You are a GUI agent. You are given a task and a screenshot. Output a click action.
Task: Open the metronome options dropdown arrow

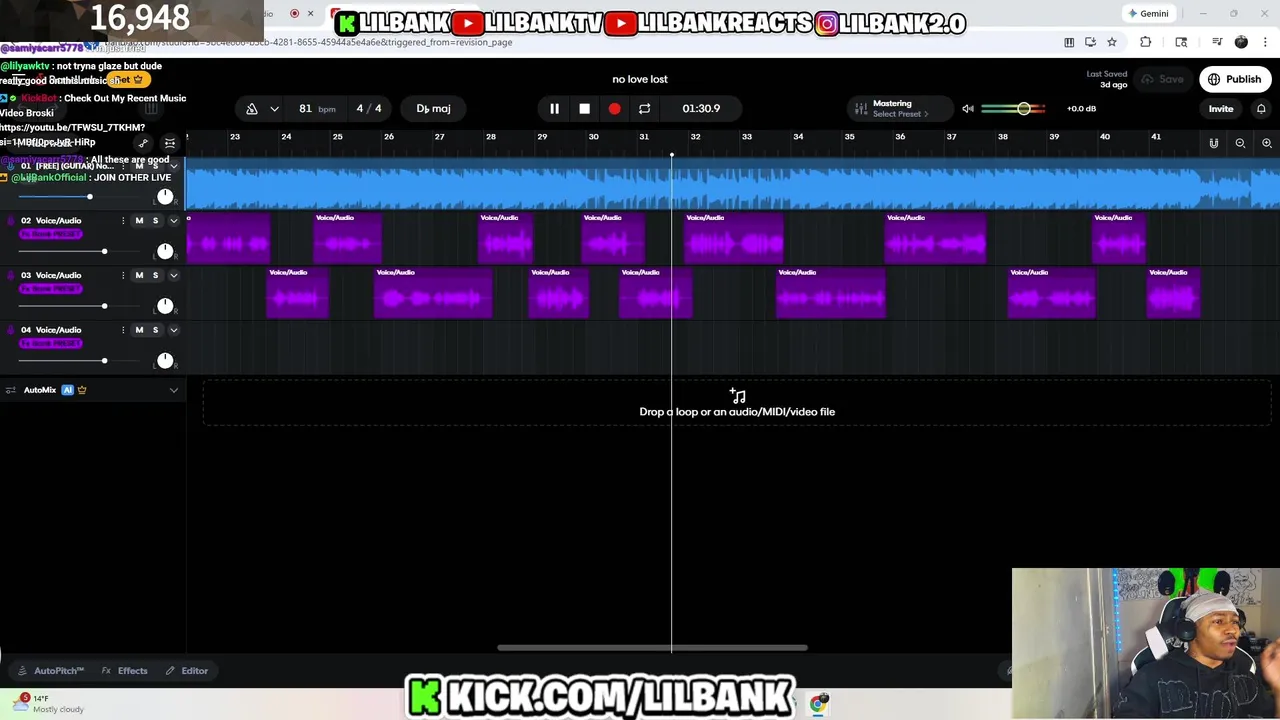pos(274,109)
